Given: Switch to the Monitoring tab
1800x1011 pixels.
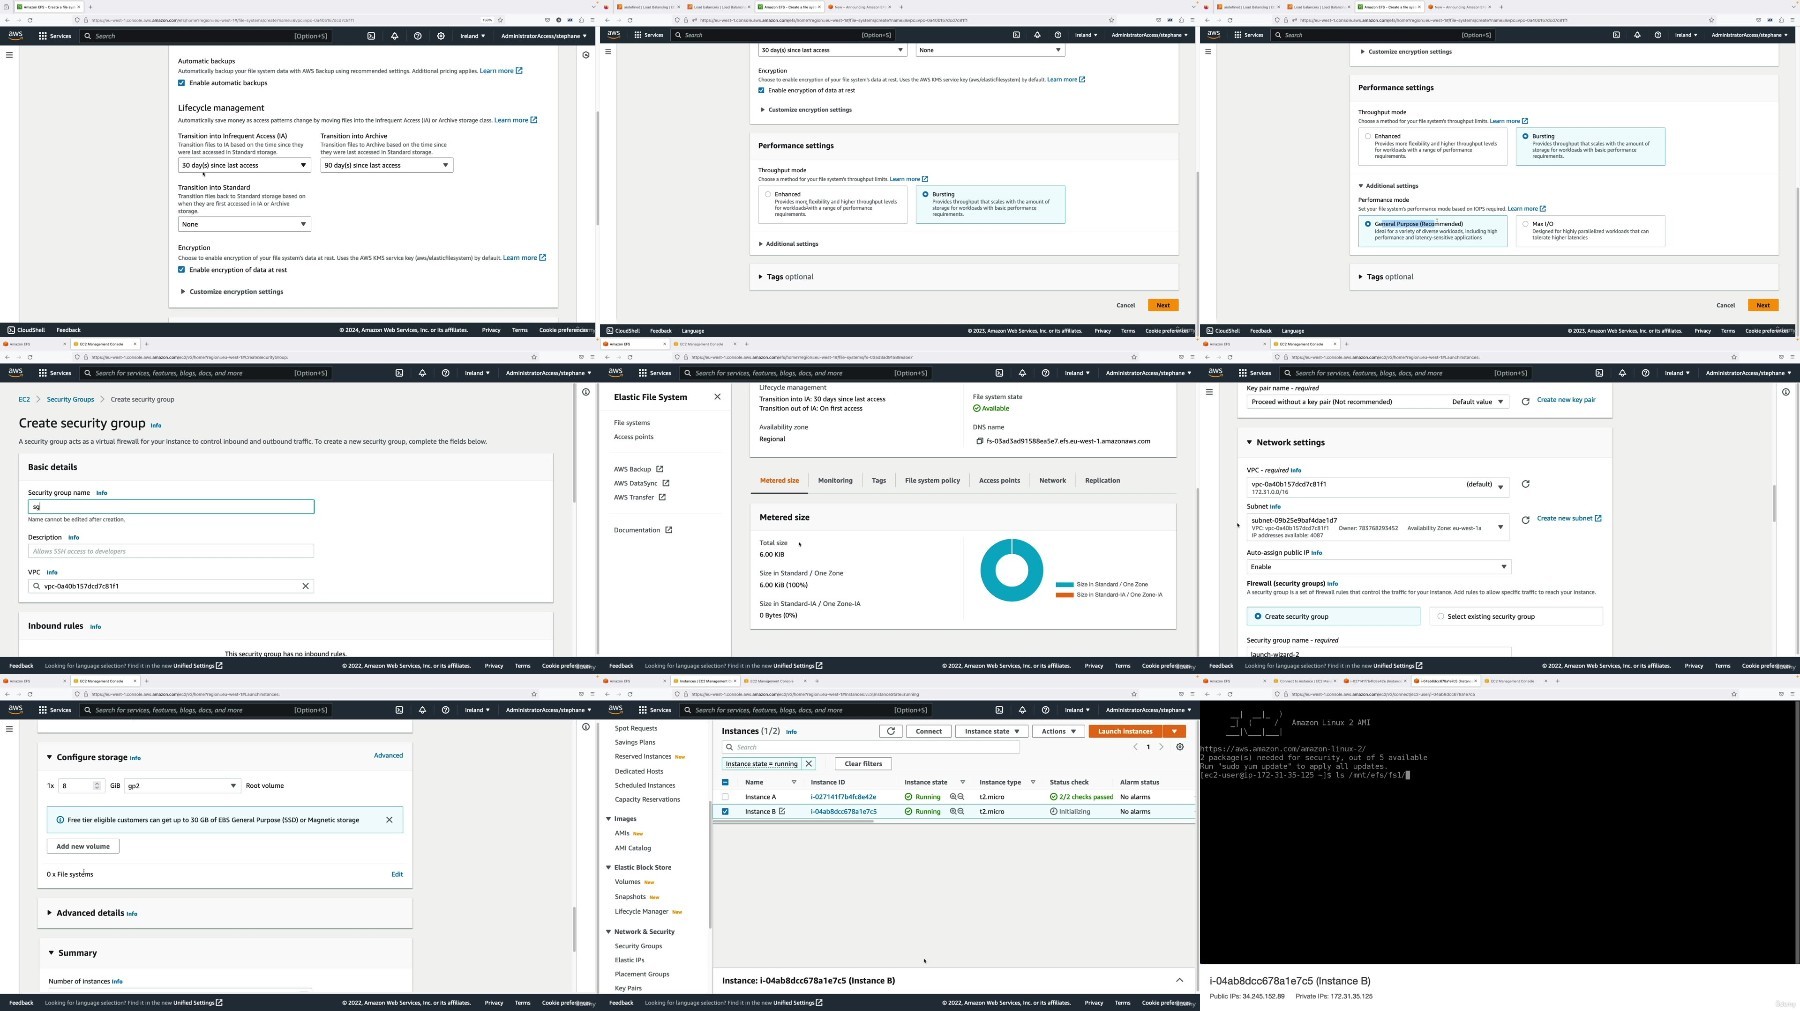Looking at the screenshot, I should (835, 481).
